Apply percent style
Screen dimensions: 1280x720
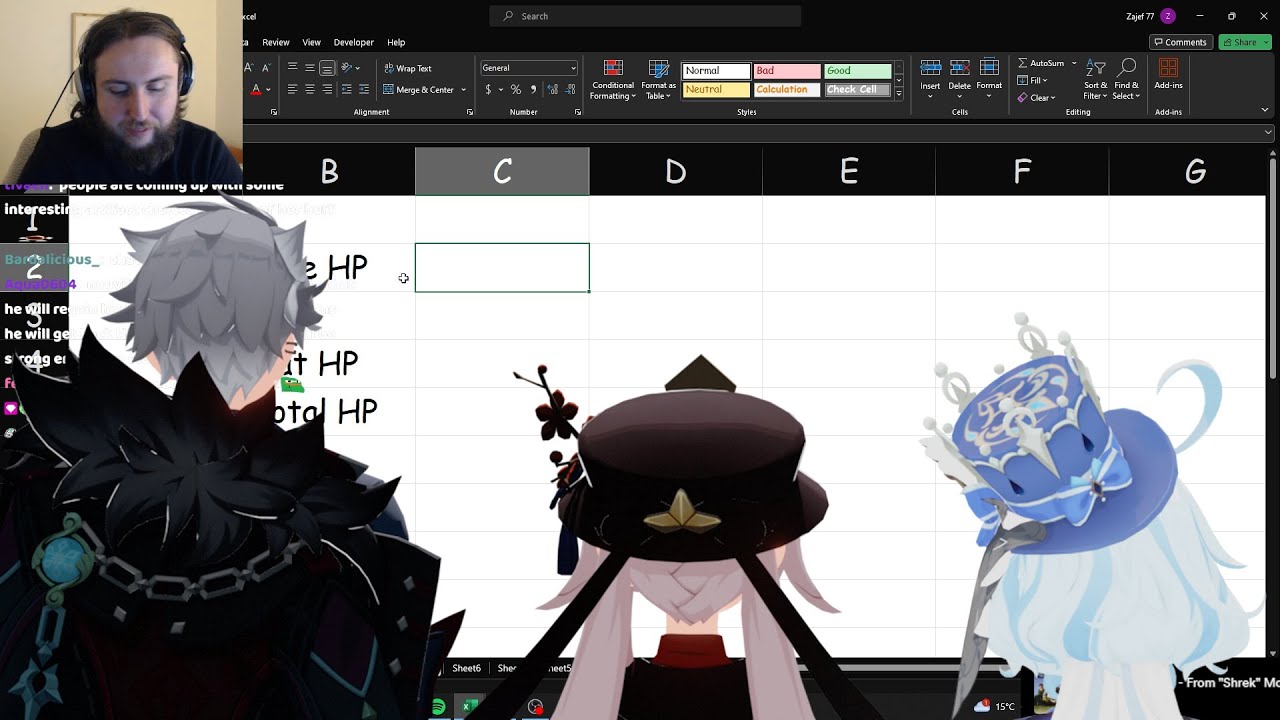pyautogui.click(x=516, y=90)
